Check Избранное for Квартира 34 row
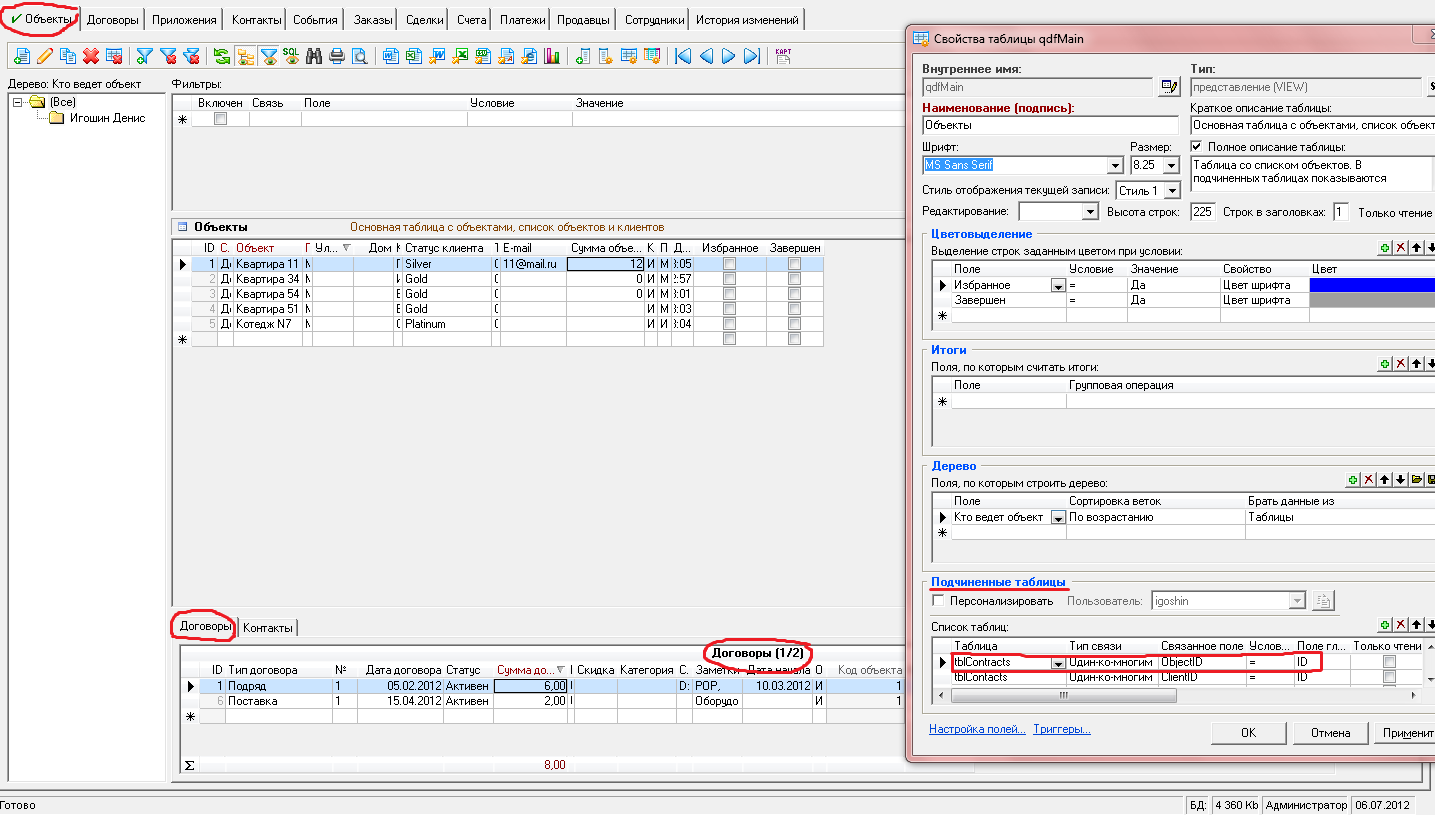This screenshot has width=1435, height=815. coord(729,279)
